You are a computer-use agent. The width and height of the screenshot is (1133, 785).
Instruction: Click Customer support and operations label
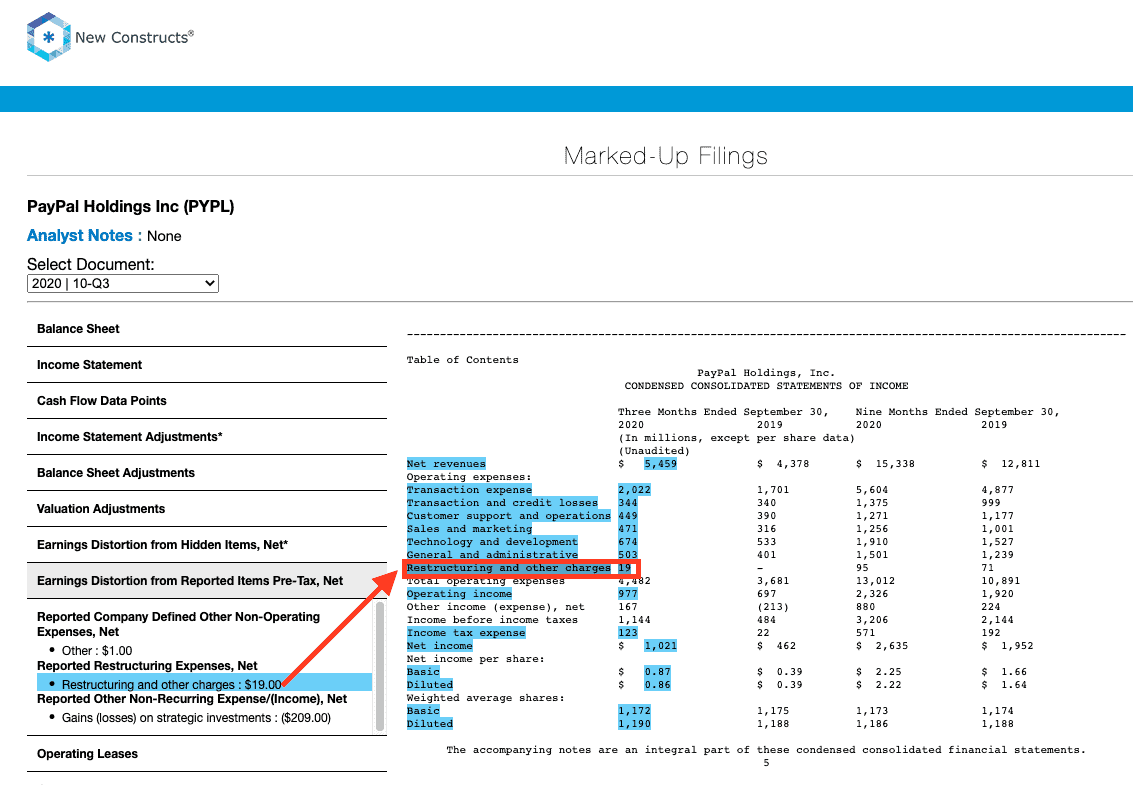[x=509, y=516]
